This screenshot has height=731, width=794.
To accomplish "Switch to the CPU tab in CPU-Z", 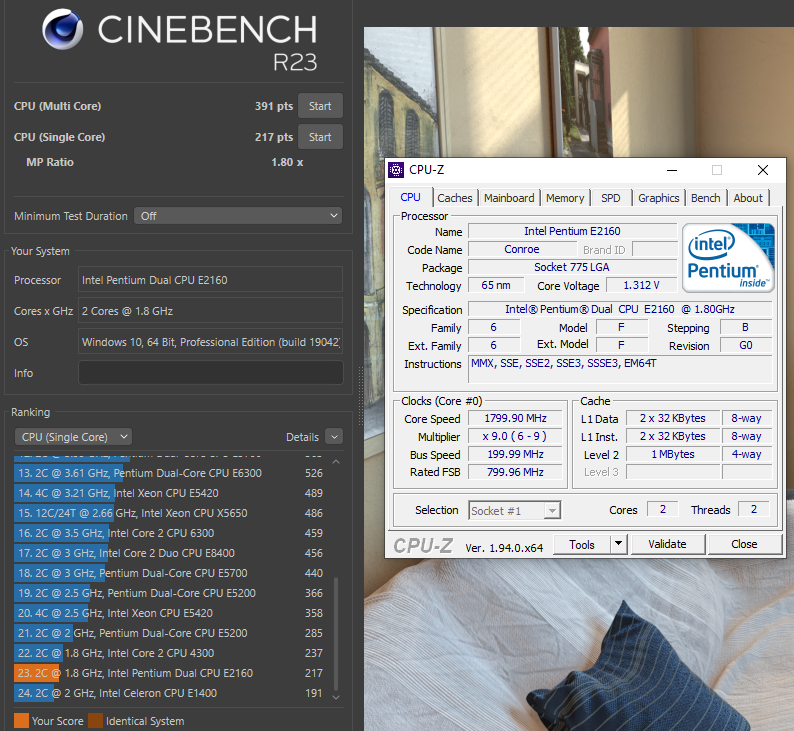I will pyautogui.click(x=410, y=197).
